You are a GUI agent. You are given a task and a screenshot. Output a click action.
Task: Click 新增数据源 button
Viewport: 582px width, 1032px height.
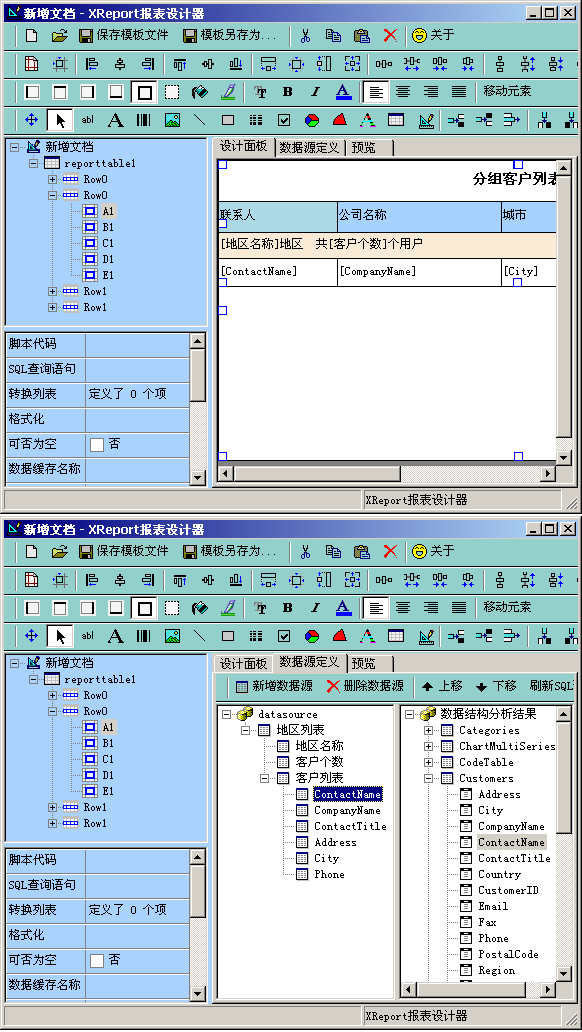click(274, 686)
